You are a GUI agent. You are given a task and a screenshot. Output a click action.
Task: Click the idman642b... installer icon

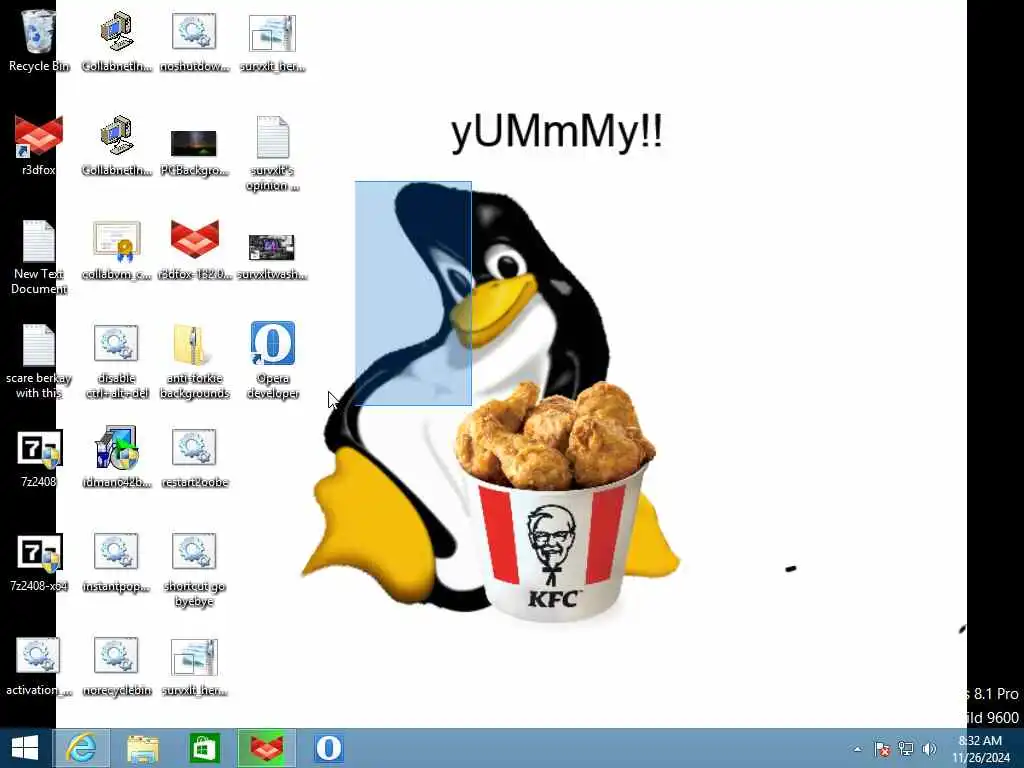point(116,456)
